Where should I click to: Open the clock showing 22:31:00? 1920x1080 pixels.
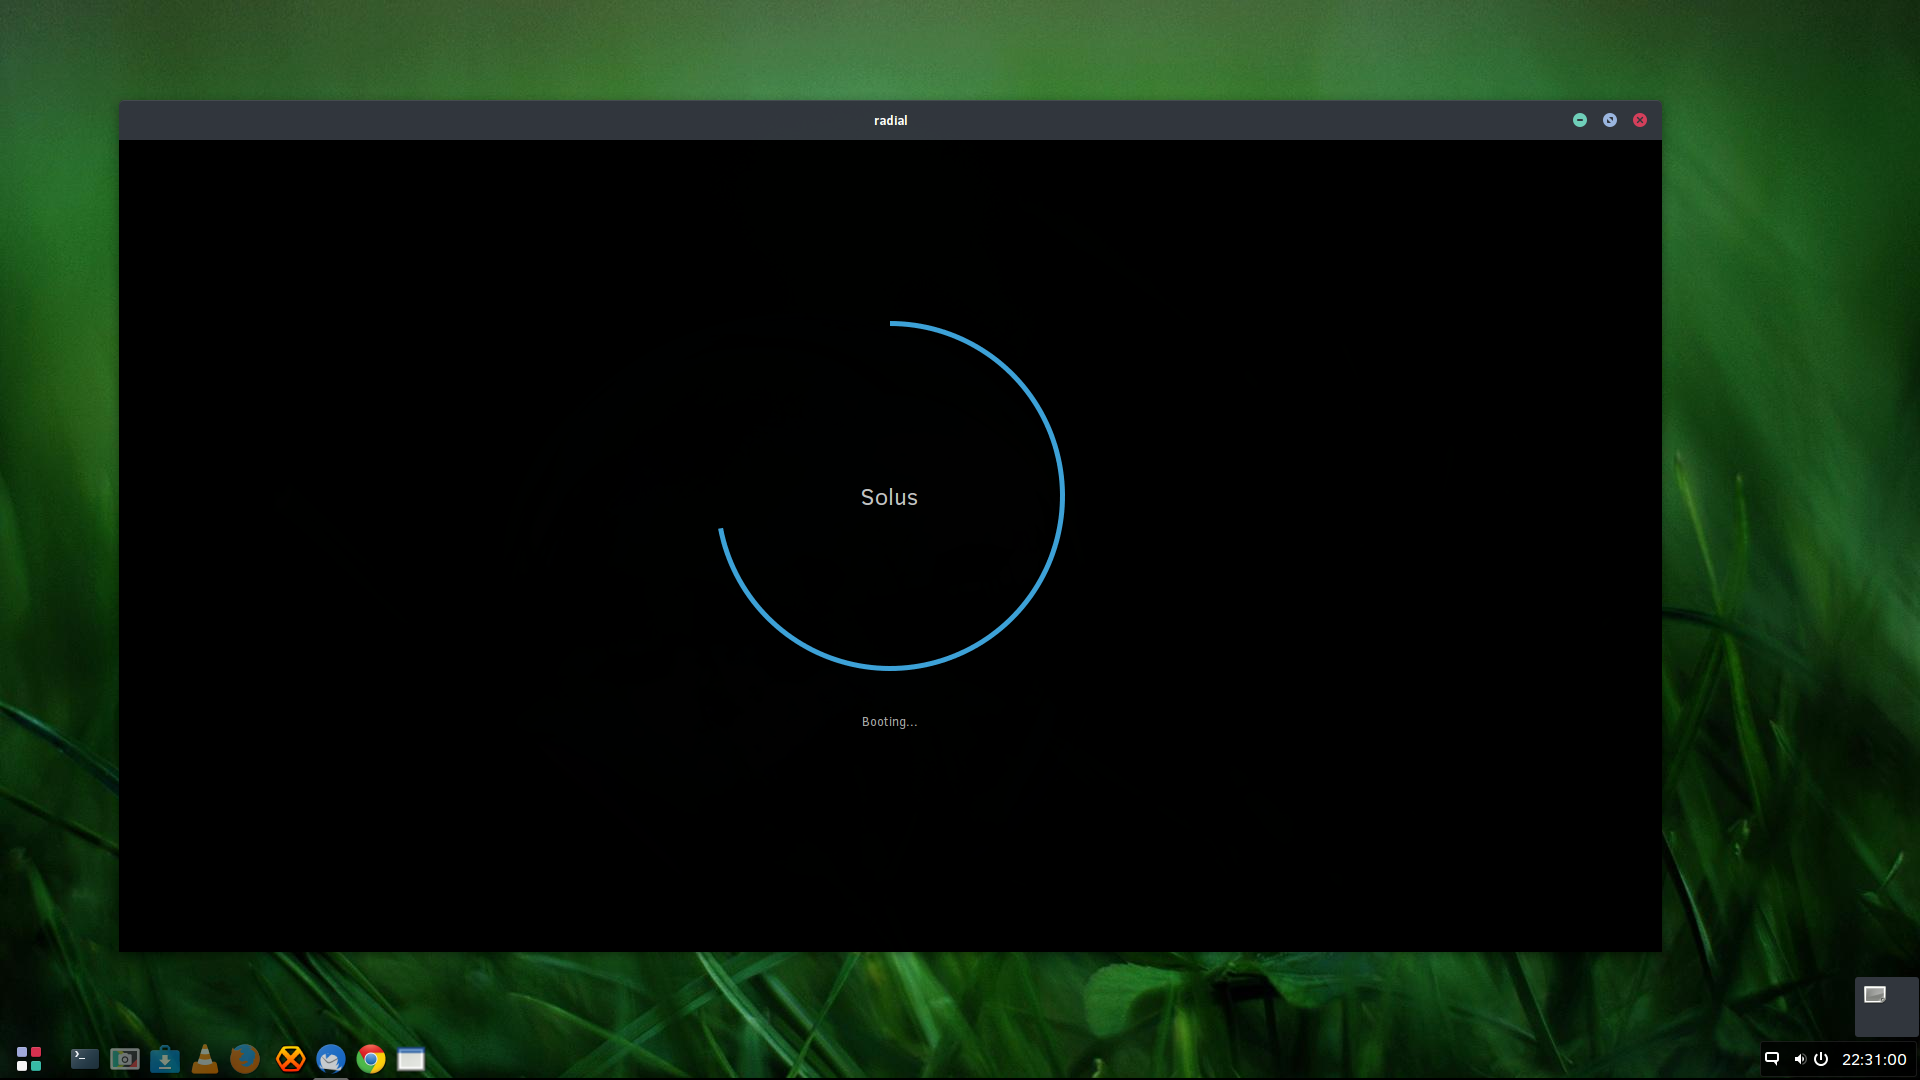[1874, 1059]
